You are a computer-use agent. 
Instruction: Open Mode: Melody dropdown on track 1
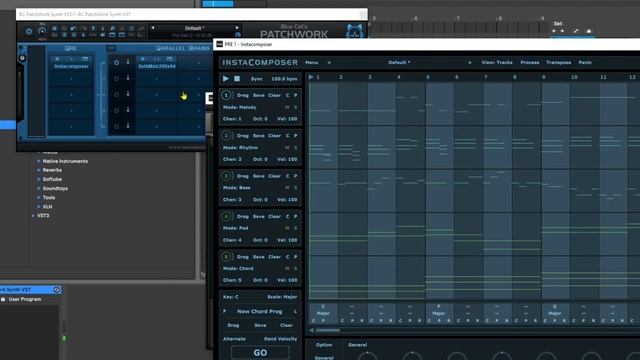point(240,107)
